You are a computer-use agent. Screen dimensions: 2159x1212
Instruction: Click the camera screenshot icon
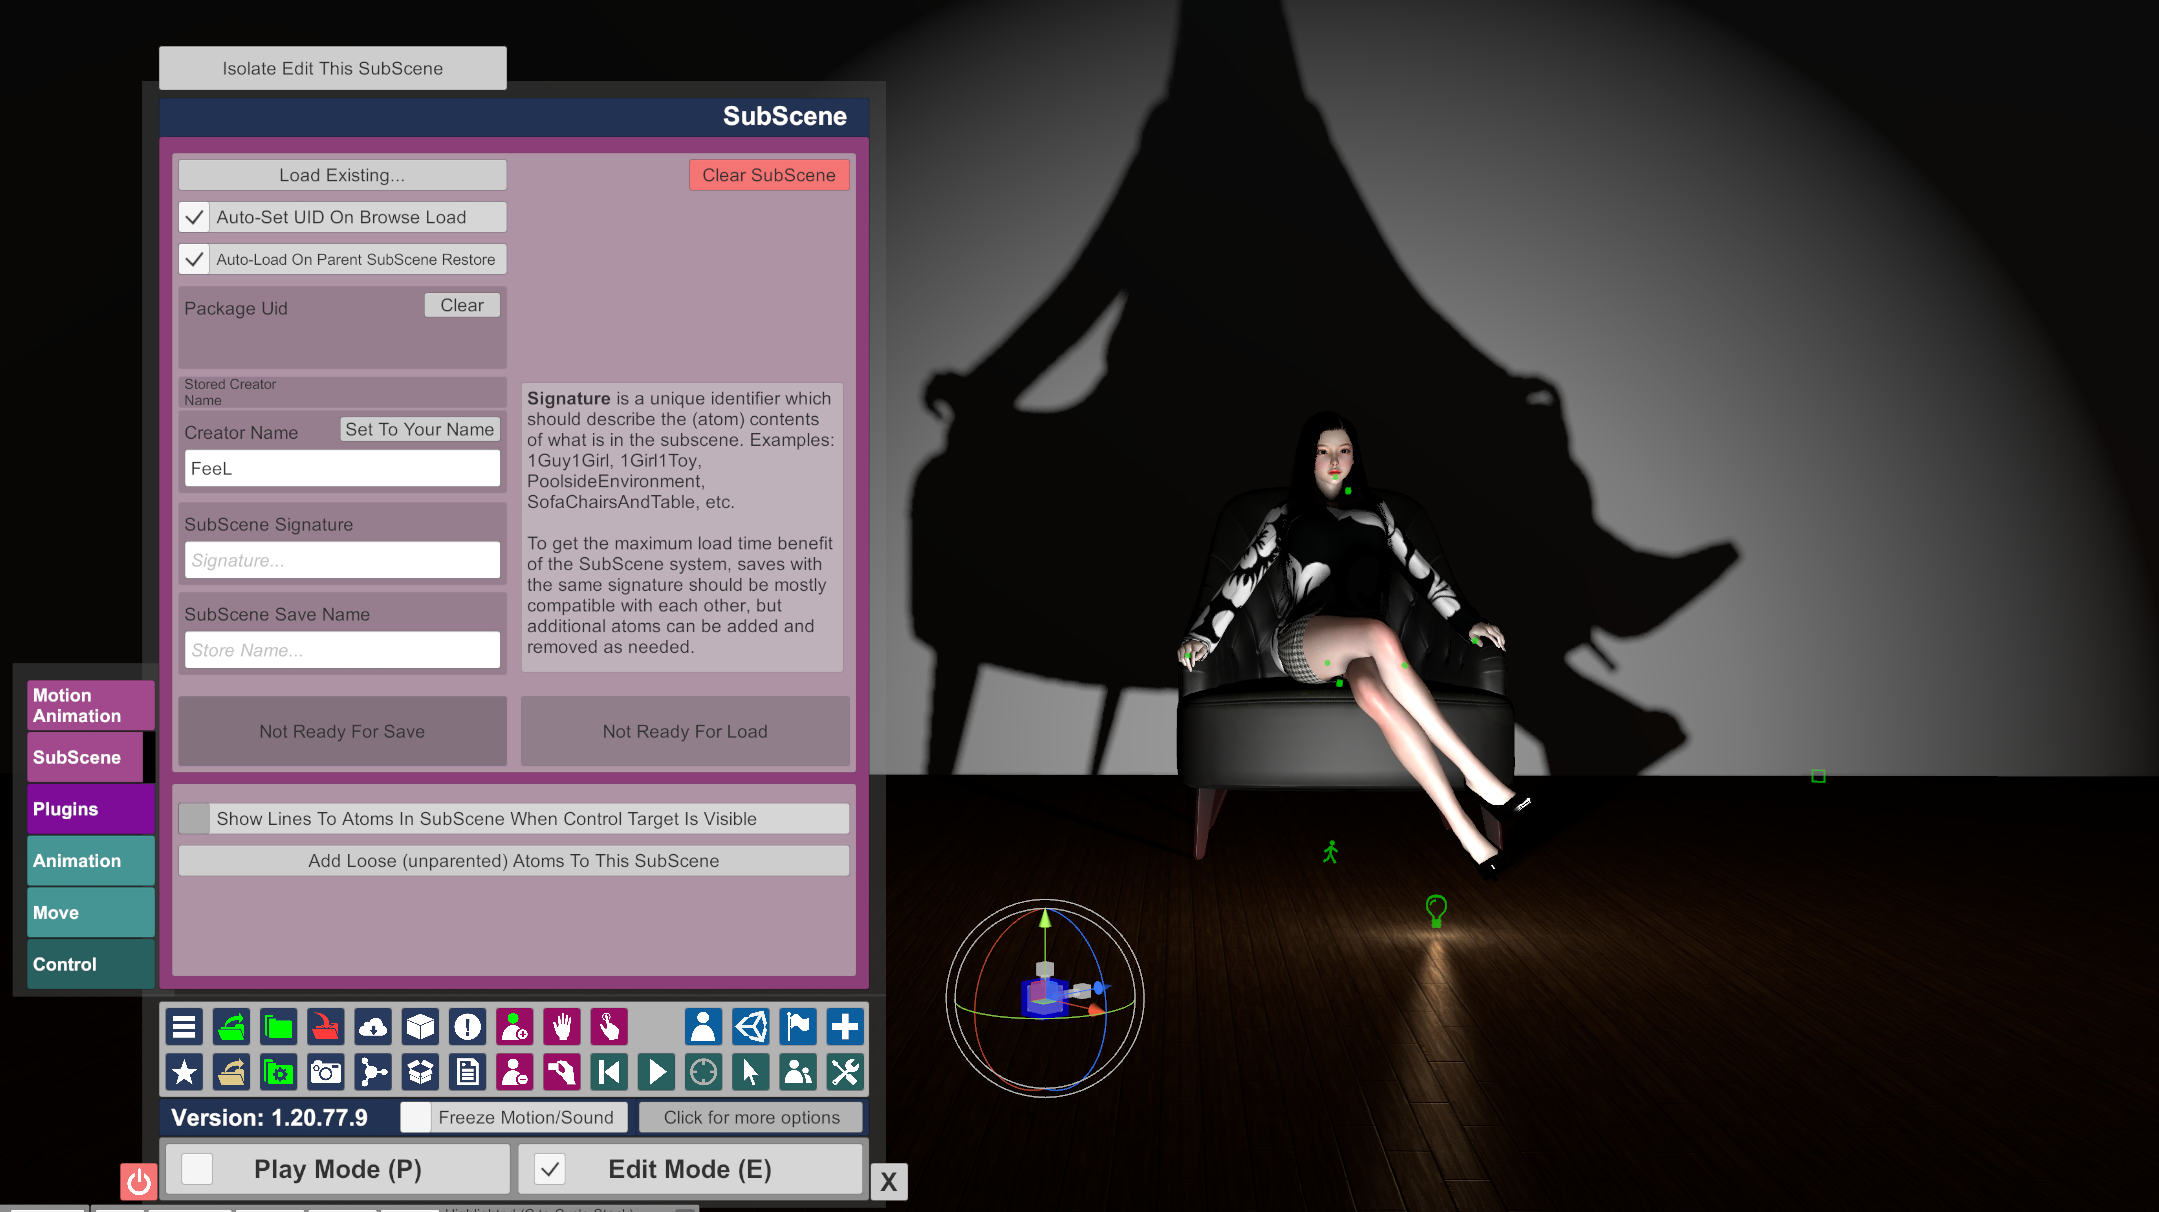coord(326,1073)
